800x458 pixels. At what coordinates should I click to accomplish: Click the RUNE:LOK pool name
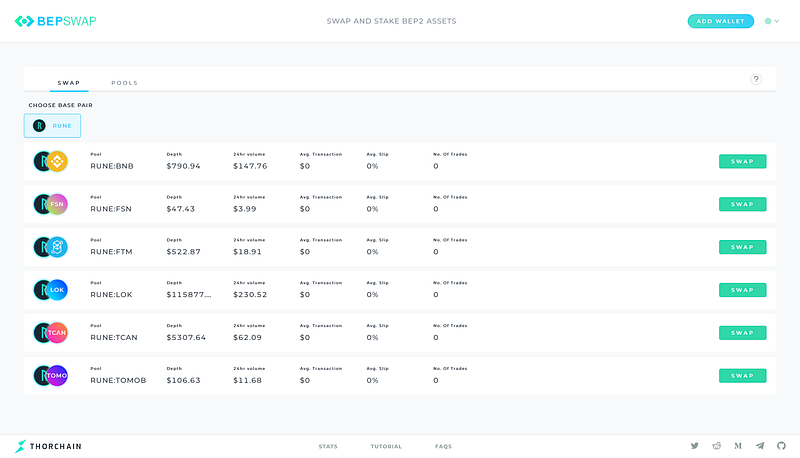coord(111,294)
